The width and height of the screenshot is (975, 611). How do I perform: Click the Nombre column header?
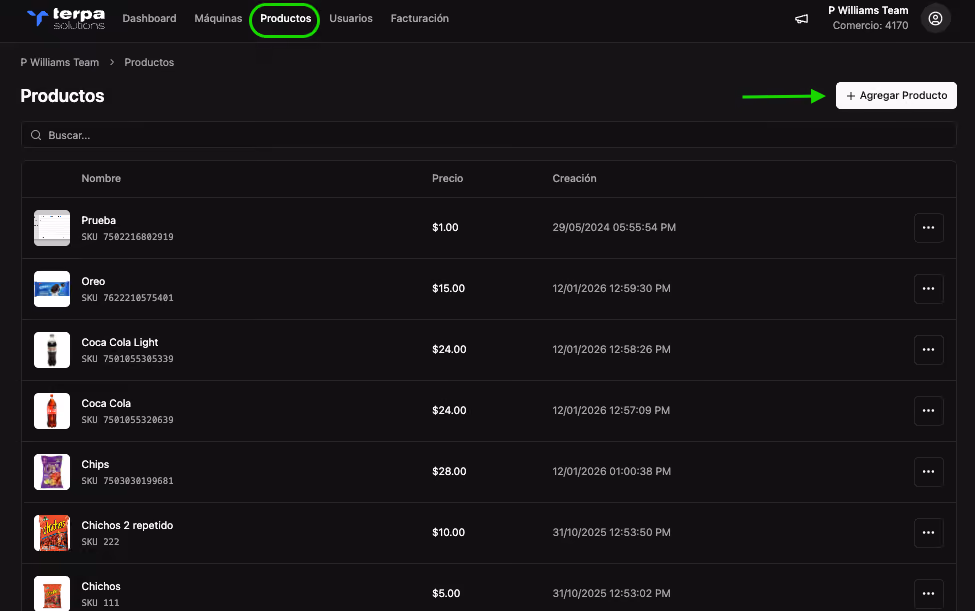click(x=101, y=178)
